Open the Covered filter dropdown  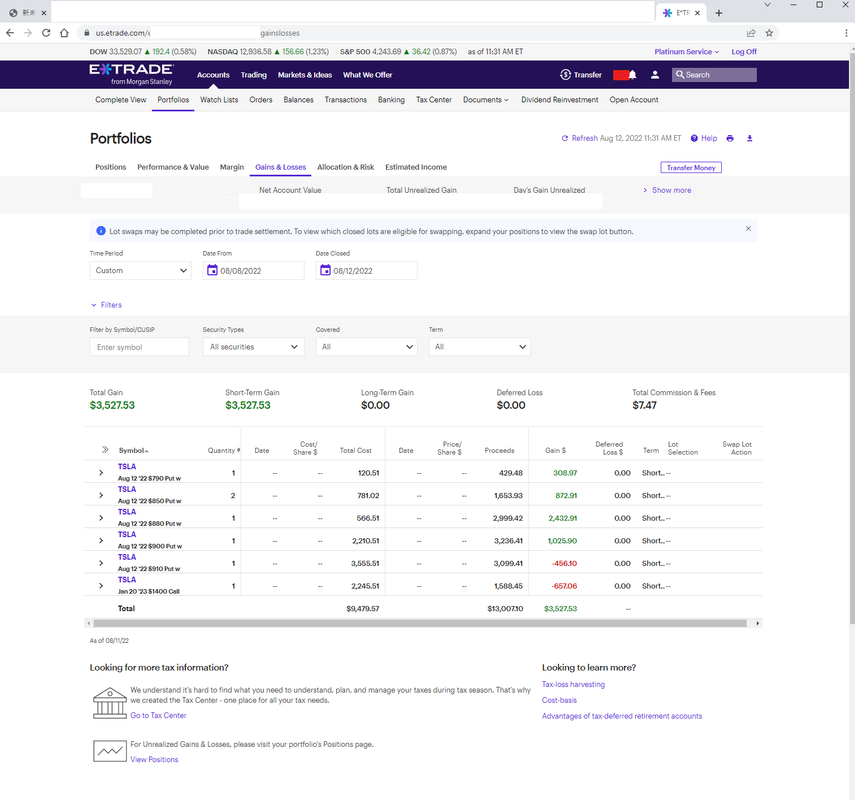click(x=366, y=347)
